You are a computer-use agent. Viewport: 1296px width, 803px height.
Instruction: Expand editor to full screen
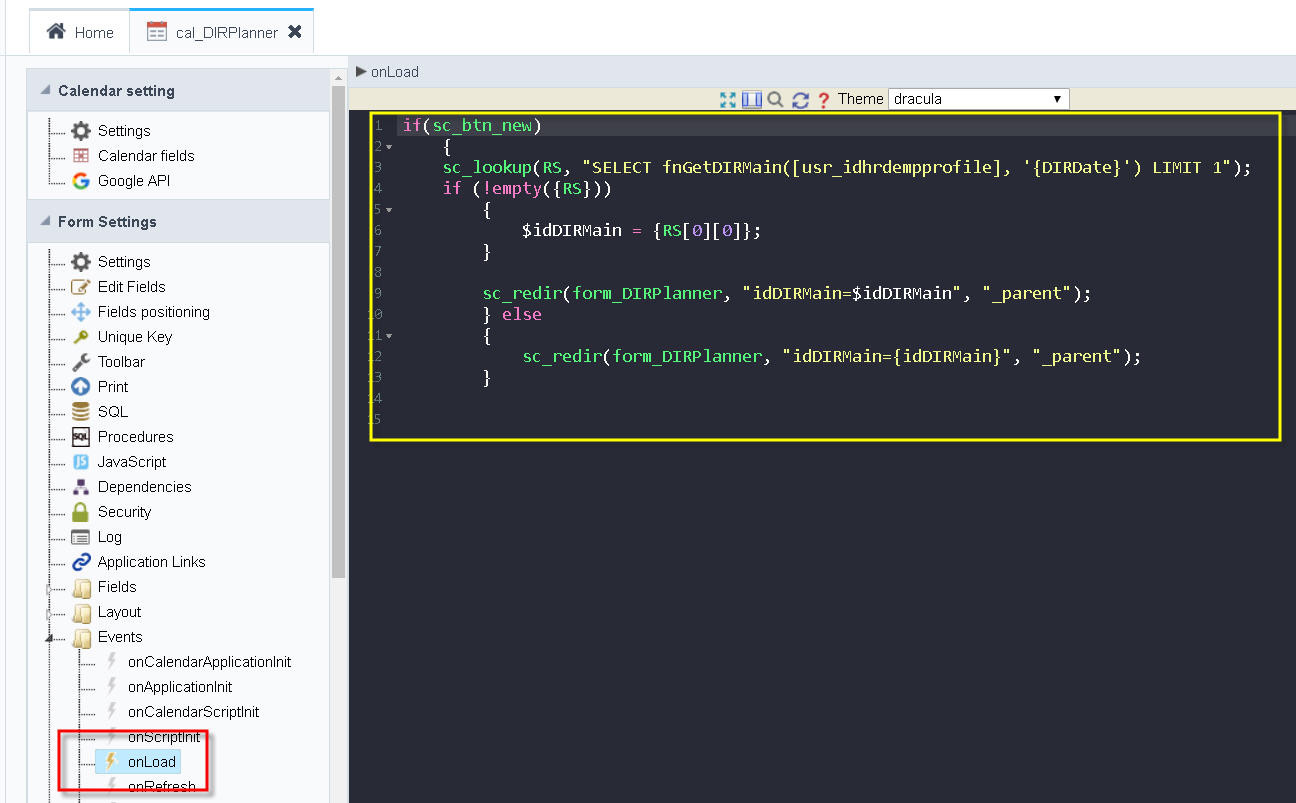coord(728,99)
